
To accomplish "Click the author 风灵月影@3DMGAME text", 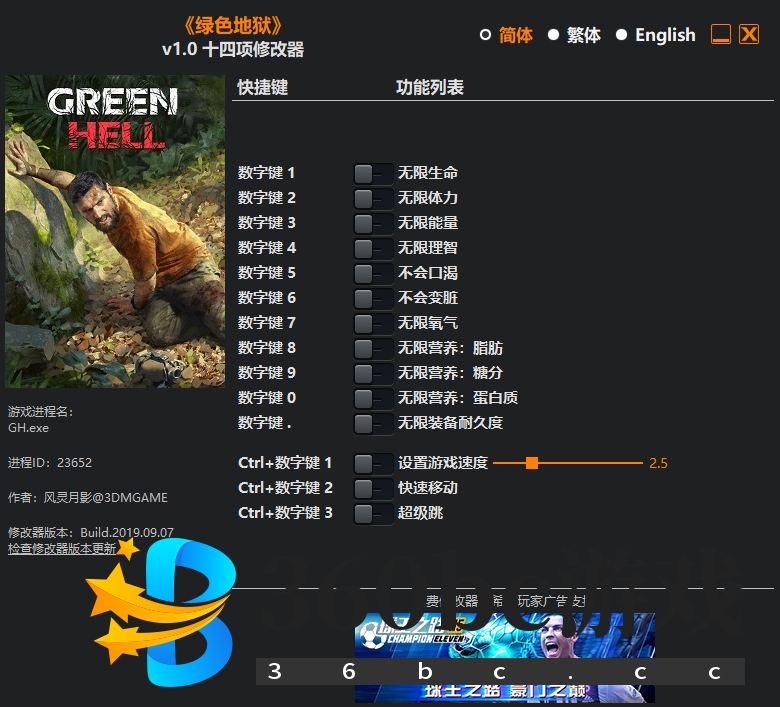I will click(105, 498).
